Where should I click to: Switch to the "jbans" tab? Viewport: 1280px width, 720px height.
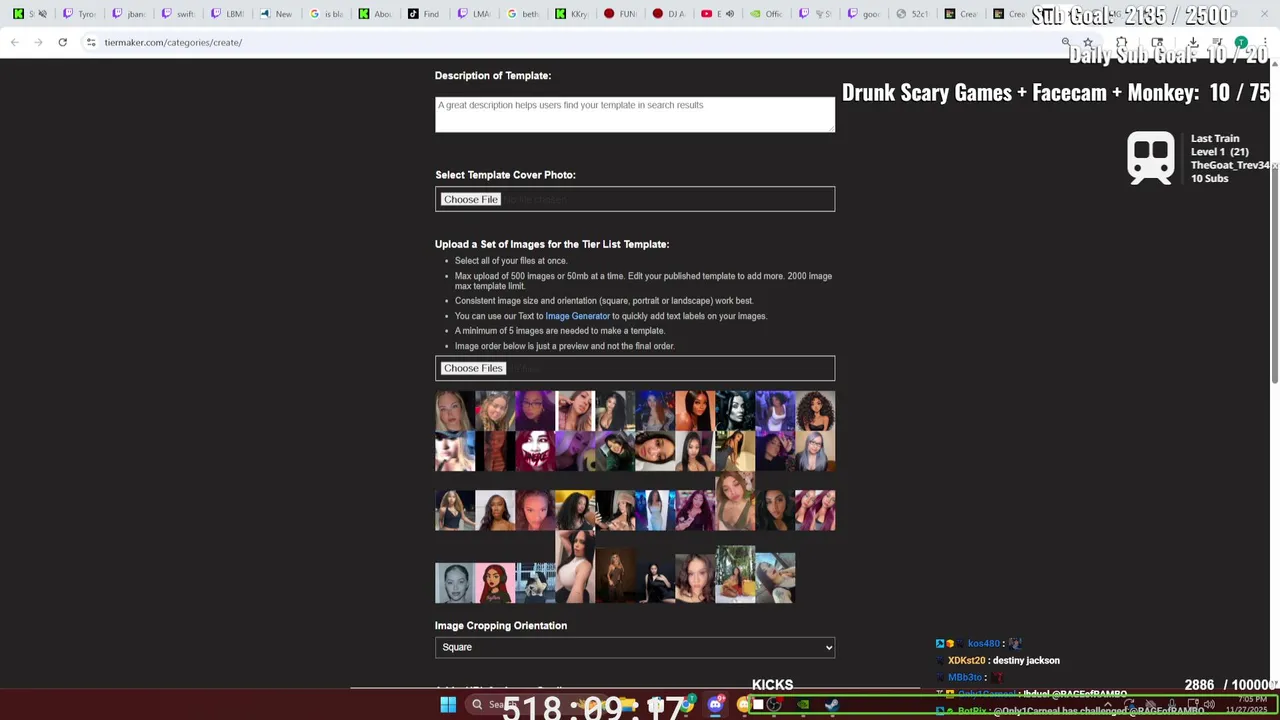129,14
